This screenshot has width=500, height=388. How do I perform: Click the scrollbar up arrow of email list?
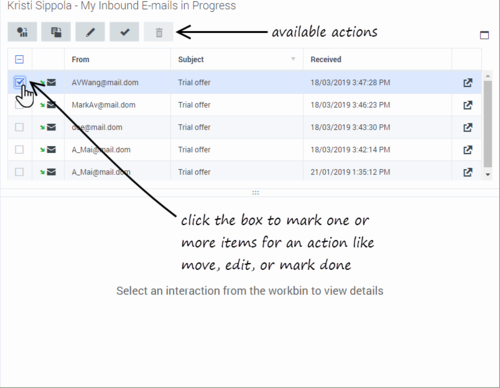(x=488, y=76)
